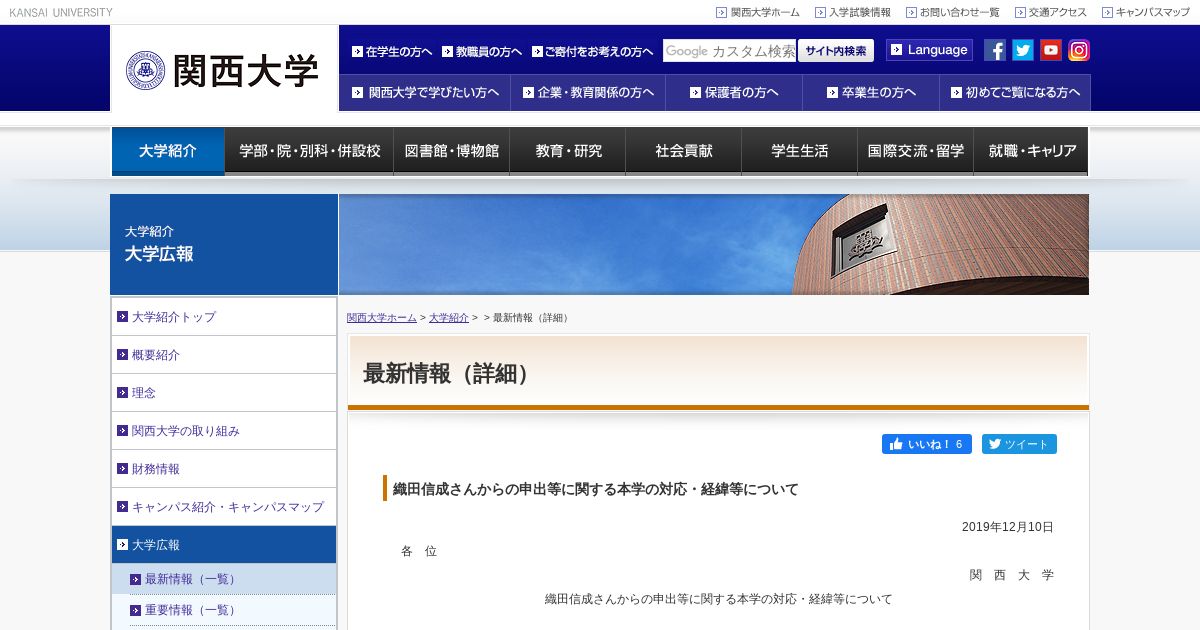Open 交通アクセス top link

click(1051, 12)
